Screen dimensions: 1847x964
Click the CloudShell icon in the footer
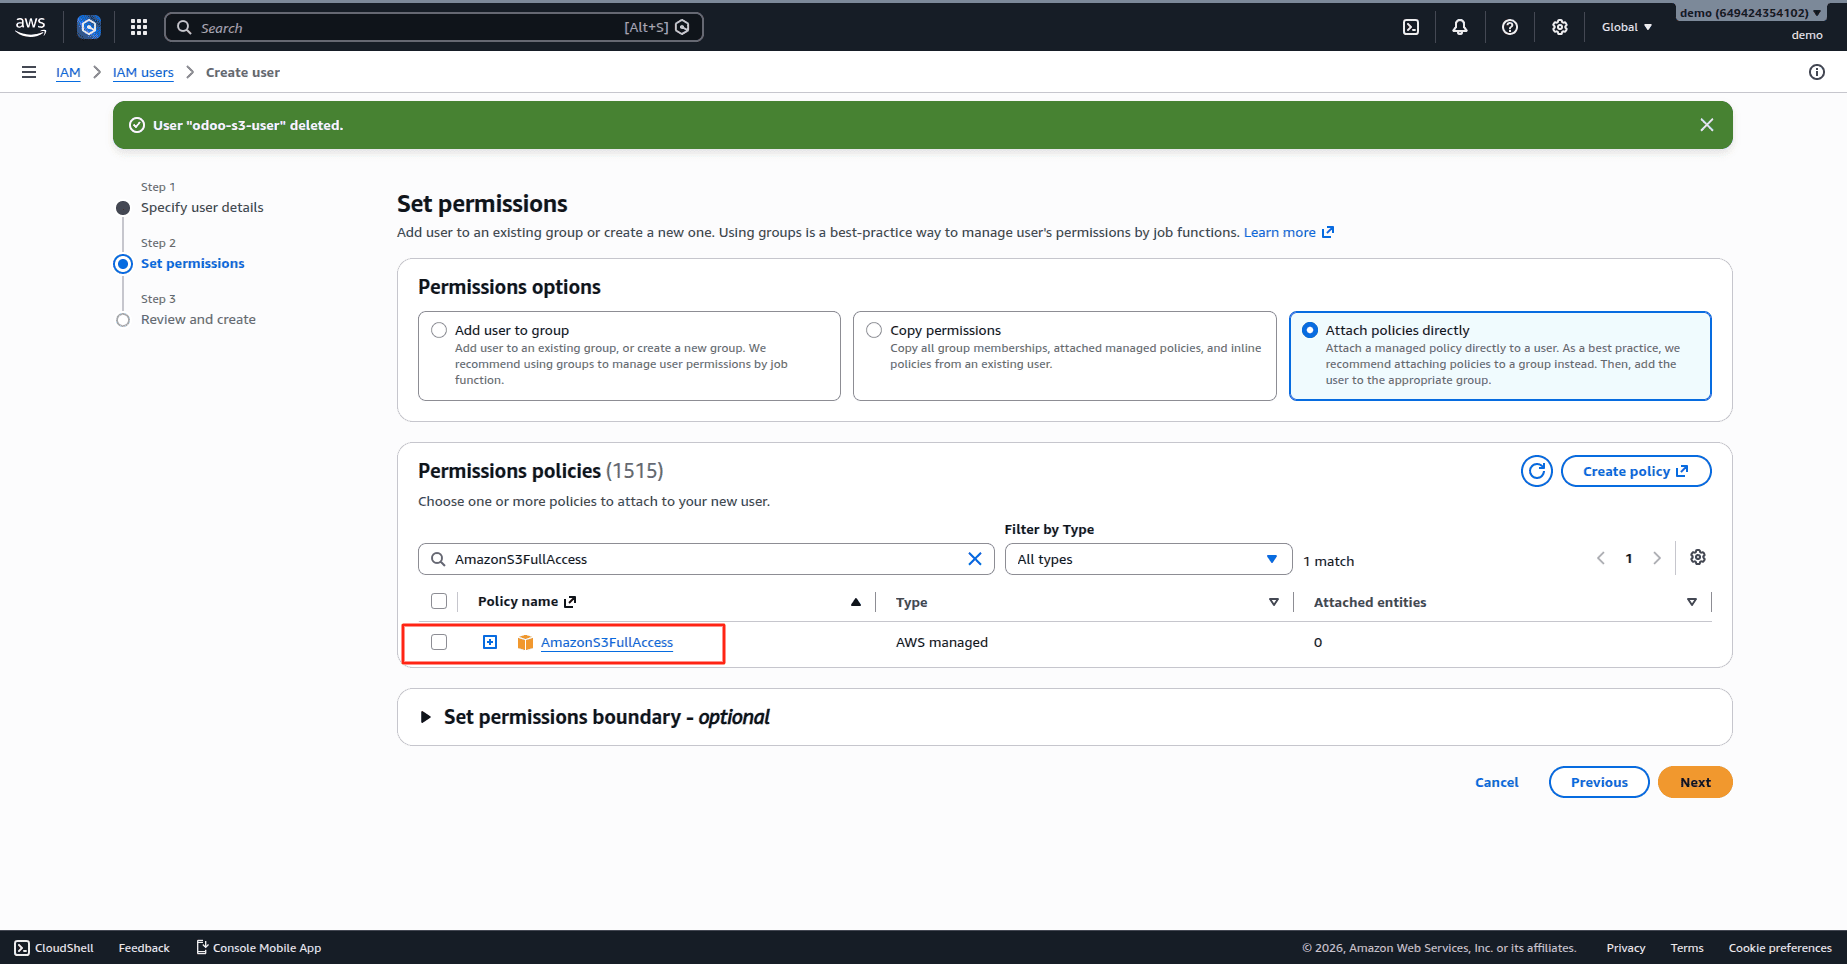pyautogui.click(x=22, y=948)
